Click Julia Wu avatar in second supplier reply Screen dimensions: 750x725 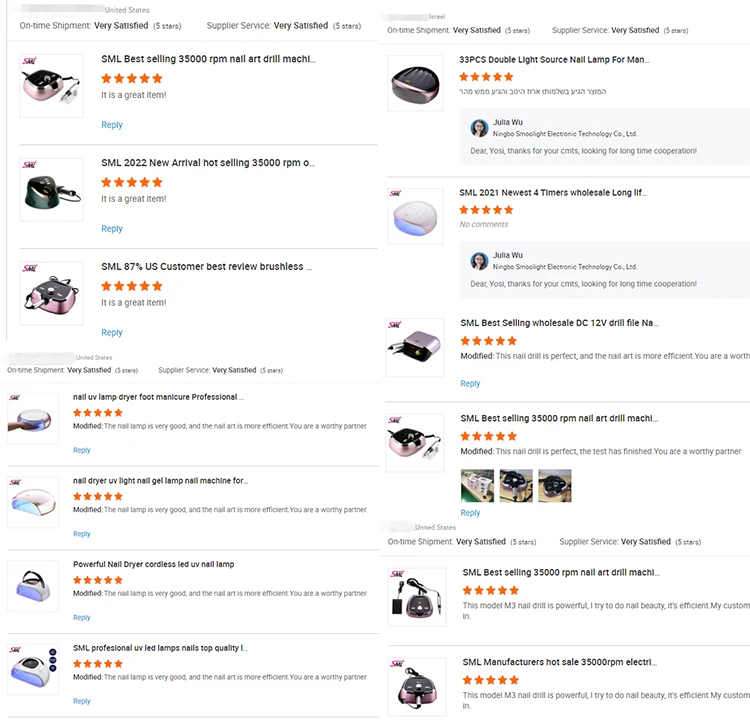[x=479, y=261]
